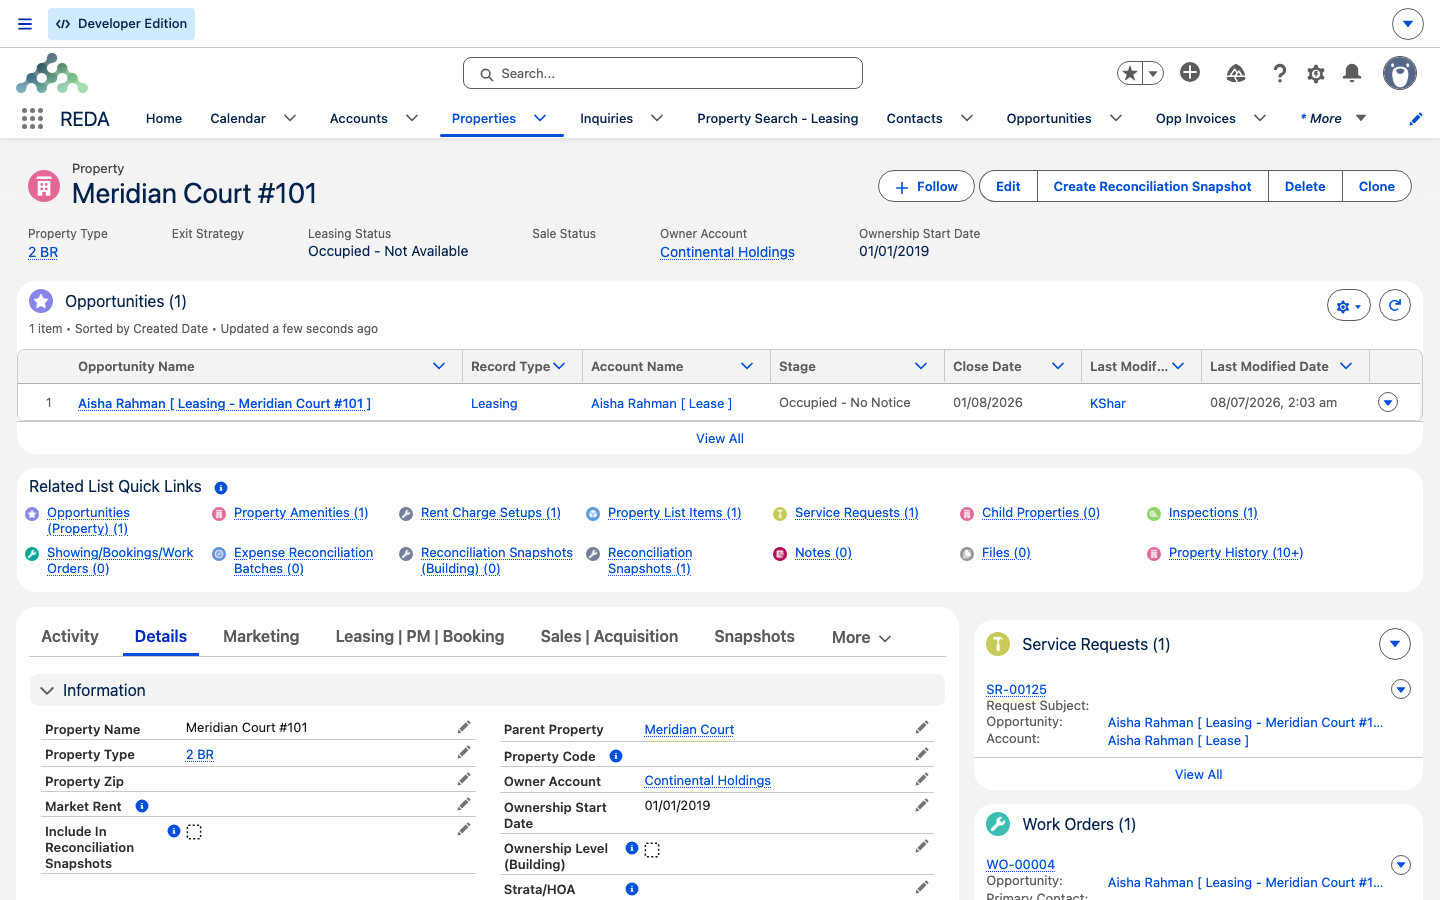
Task: Open the Continental Holdings owner account link
Action: [727, 252]
